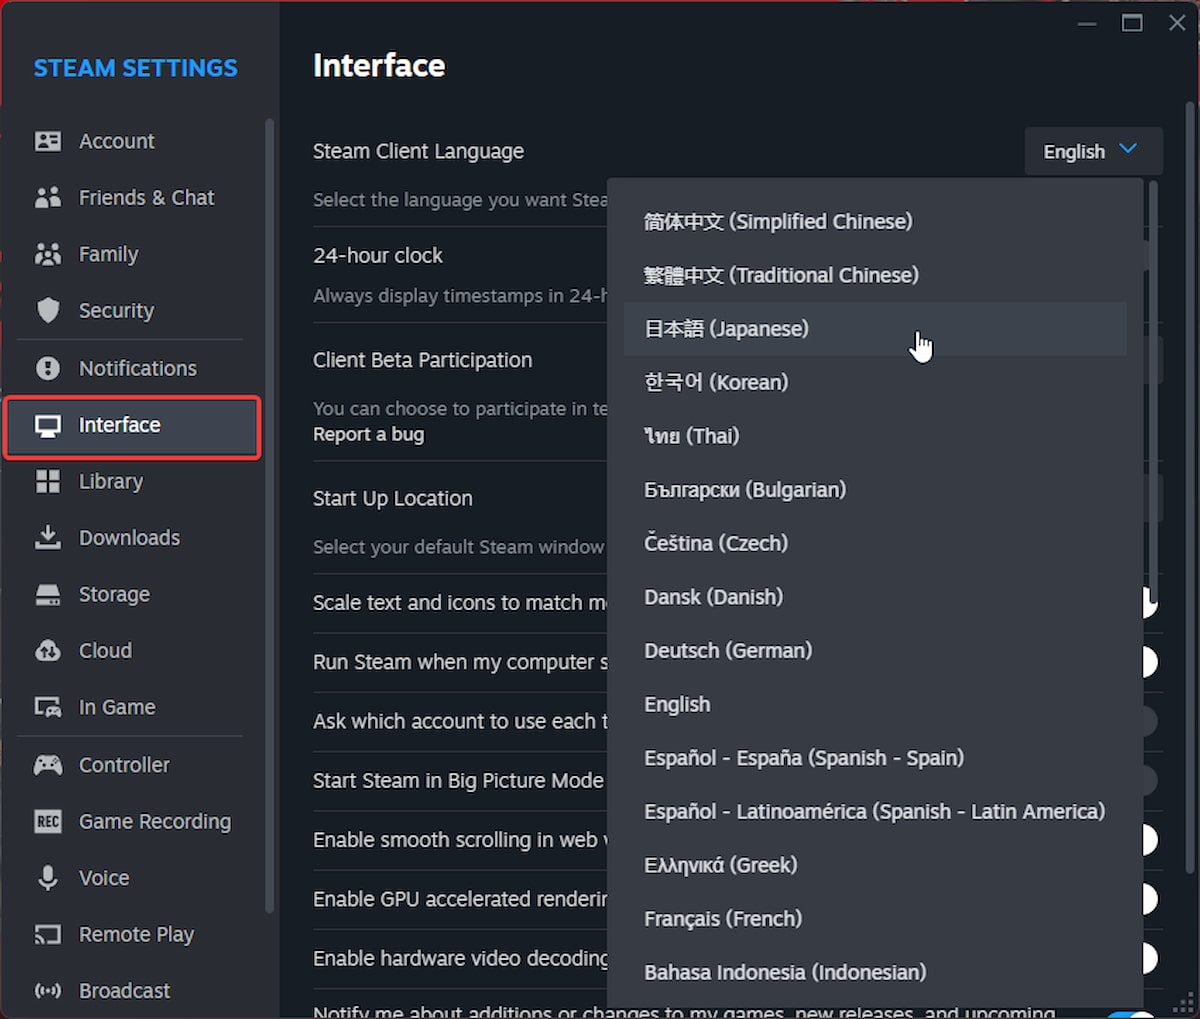1200x1019 pixels.
Task: Click the Family settings icon
Action: 47,254
